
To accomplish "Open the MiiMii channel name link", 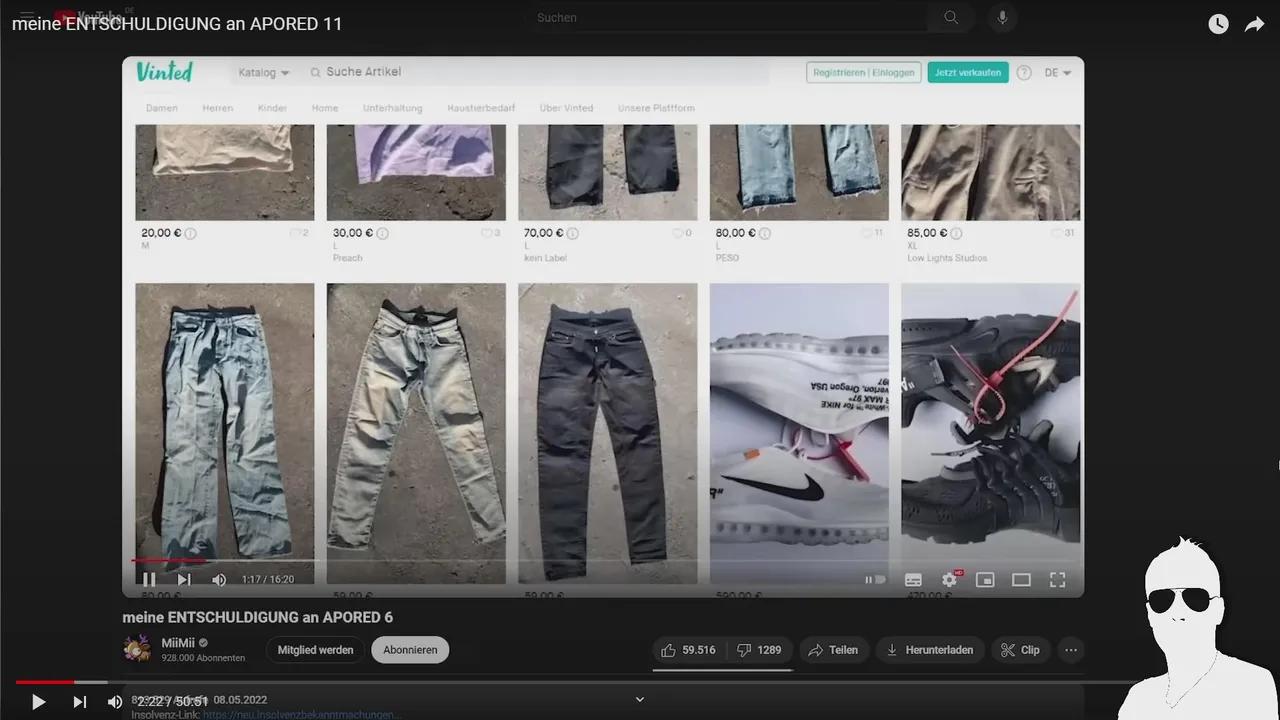I will 178,643.
